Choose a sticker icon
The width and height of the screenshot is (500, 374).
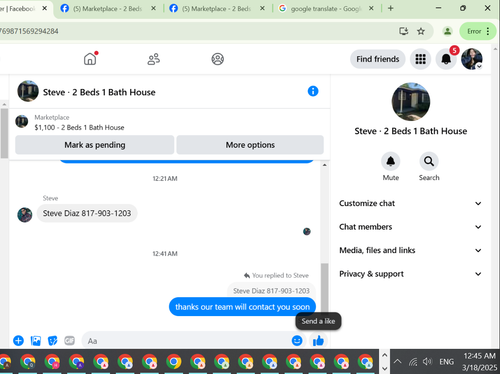(53, 341)
